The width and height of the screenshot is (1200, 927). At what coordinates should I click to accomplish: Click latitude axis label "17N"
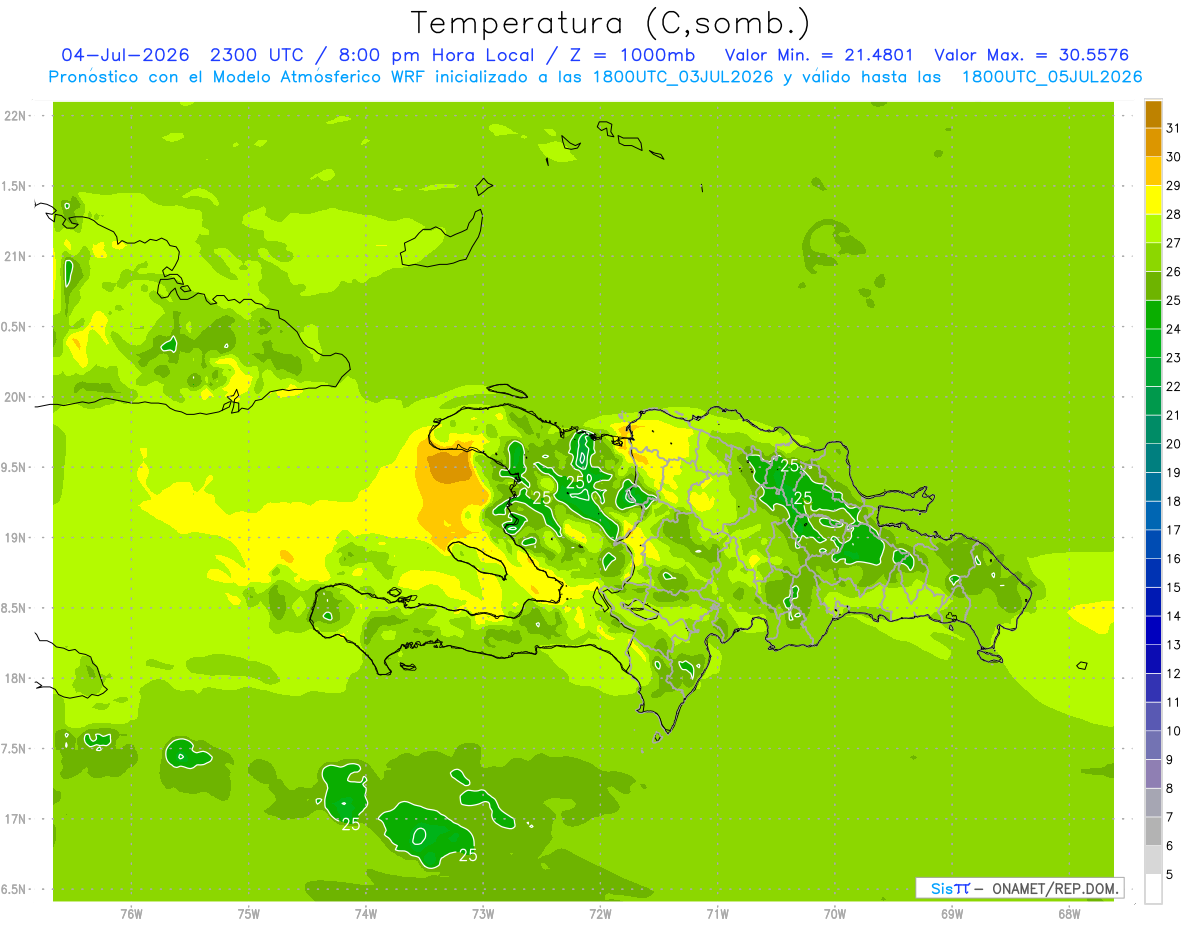(16, 819)
